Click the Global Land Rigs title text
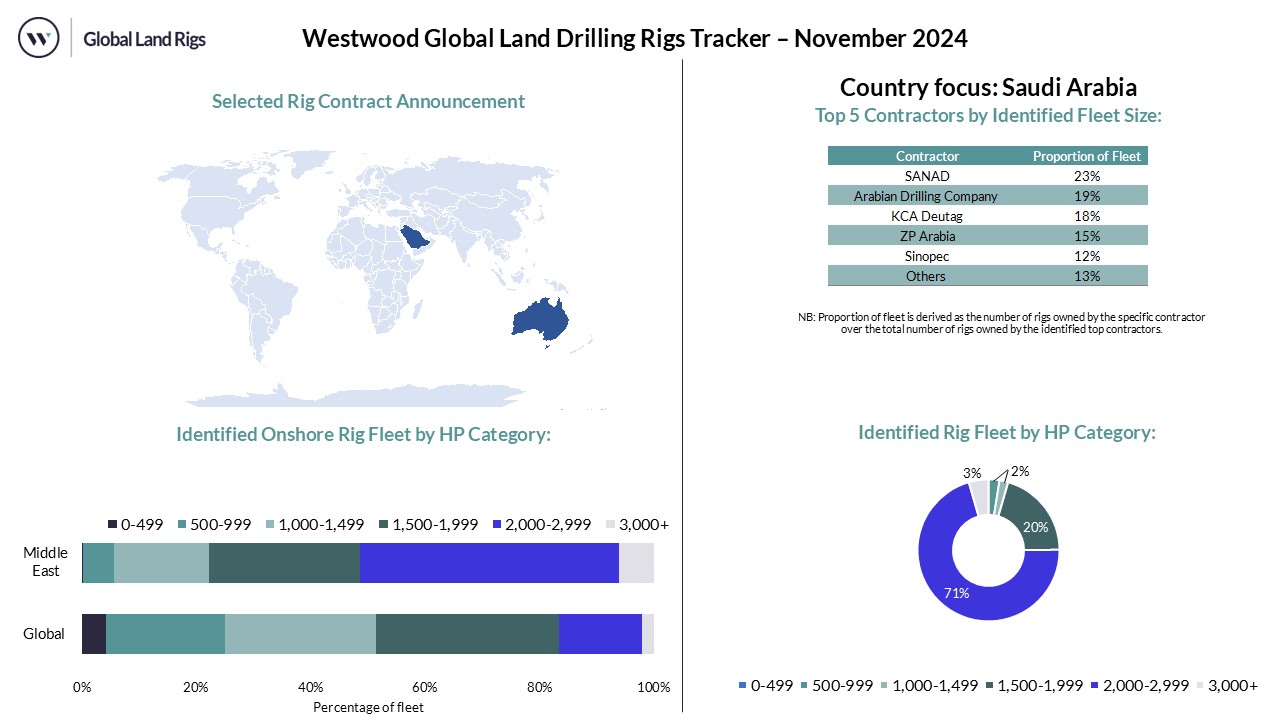 point(144,40)
